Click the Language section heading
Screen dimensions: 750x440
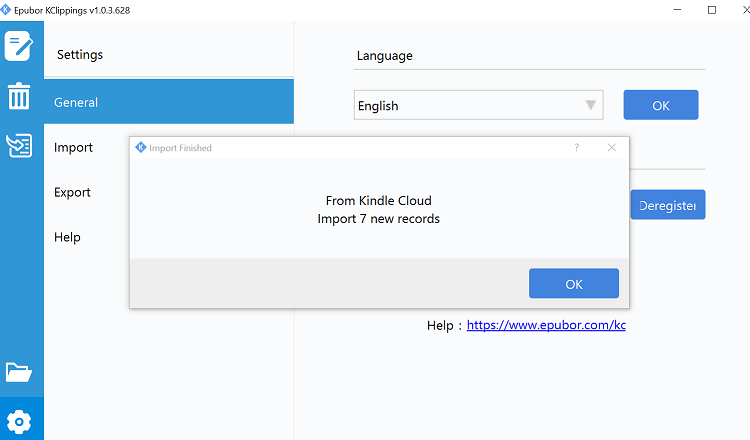click(x=385, y=56)
